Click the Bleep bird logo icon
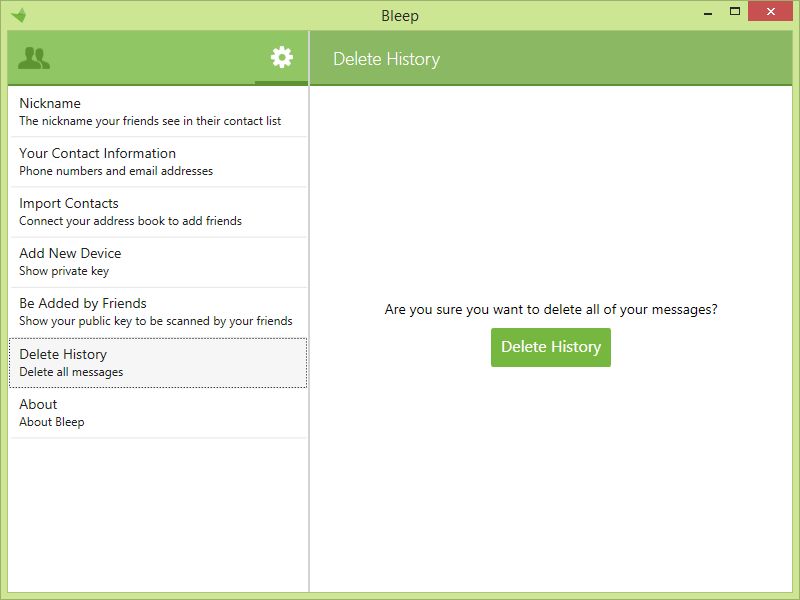800x600 pixels. pos(18,15)
